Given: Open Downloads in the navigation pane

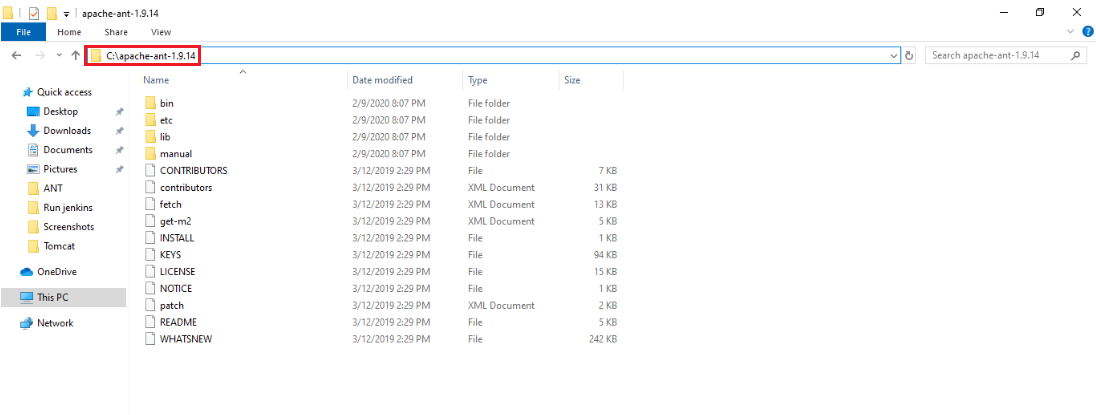Looking at the screenshot, I should pyautogui.click(x=67, y=131).
